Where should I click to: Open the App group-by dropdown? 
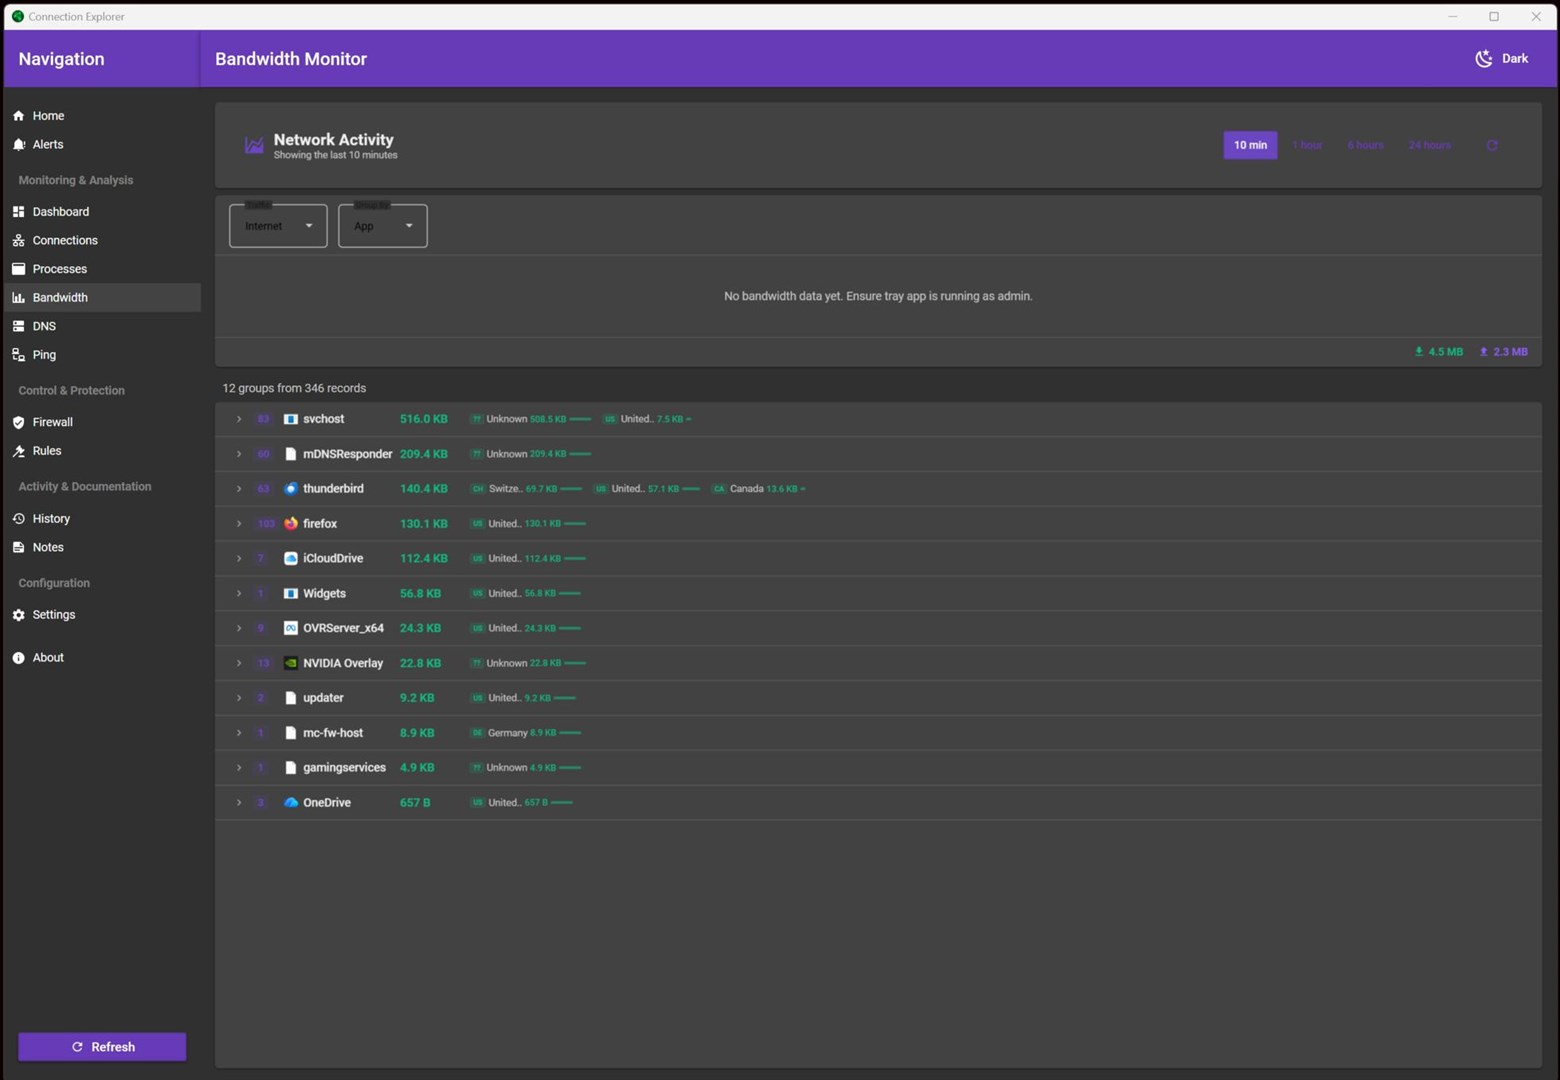point(382,226)
